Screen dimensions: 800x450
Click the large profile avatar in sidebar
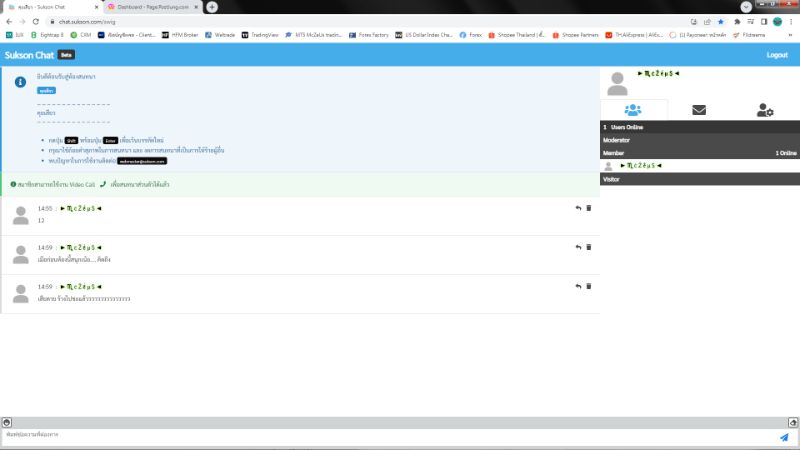(617, 84)
